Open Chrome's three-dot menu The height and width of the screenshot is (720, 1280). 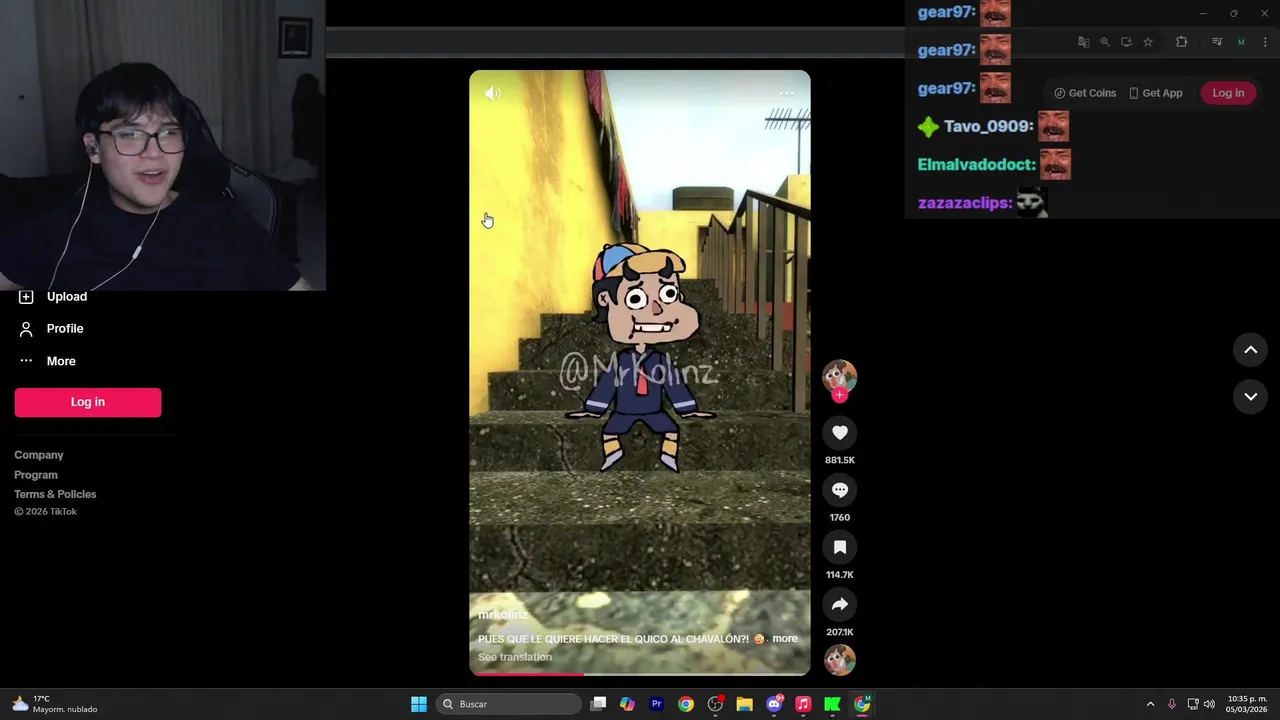[1265, 42]
